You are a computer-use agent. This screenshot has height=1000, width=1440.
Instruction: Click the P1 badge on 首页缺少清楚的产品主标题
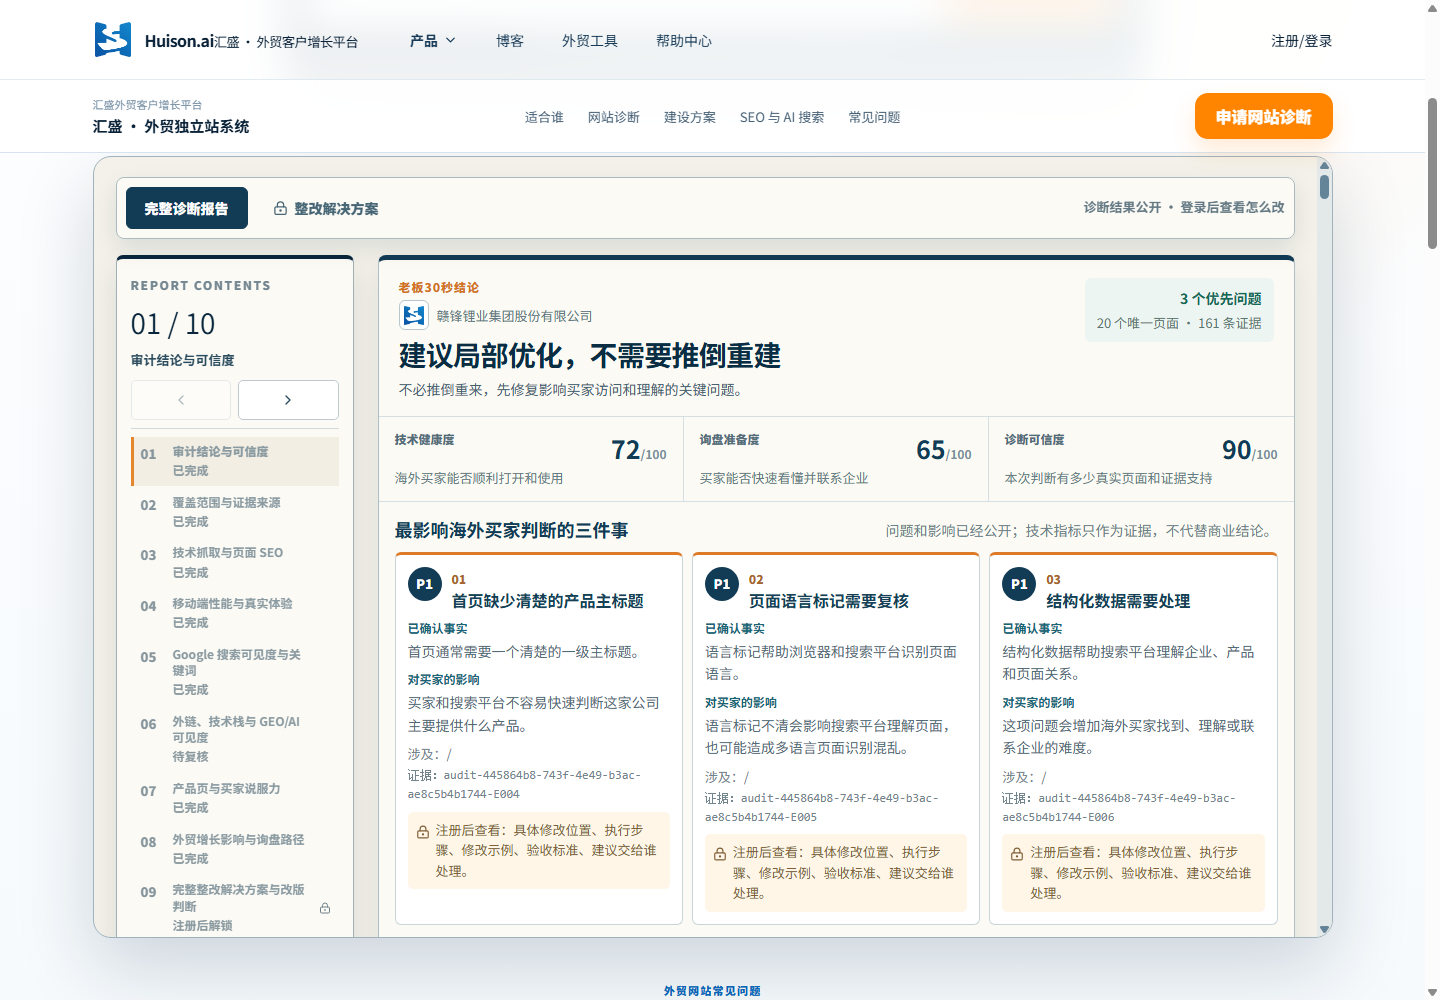pos(425,584)
